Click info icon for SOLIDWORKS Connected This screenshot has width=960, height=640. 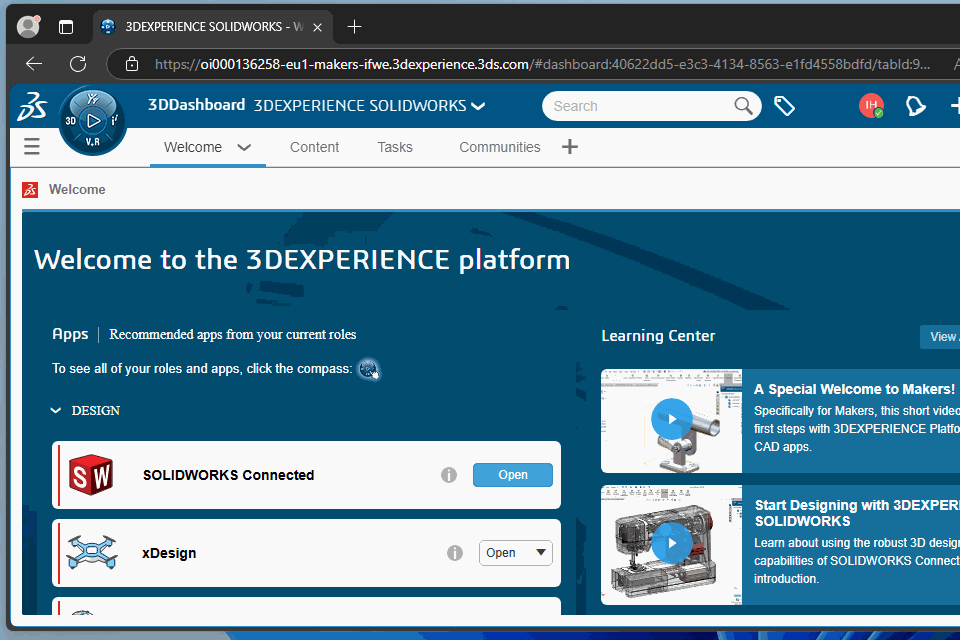tap(449, 475)
